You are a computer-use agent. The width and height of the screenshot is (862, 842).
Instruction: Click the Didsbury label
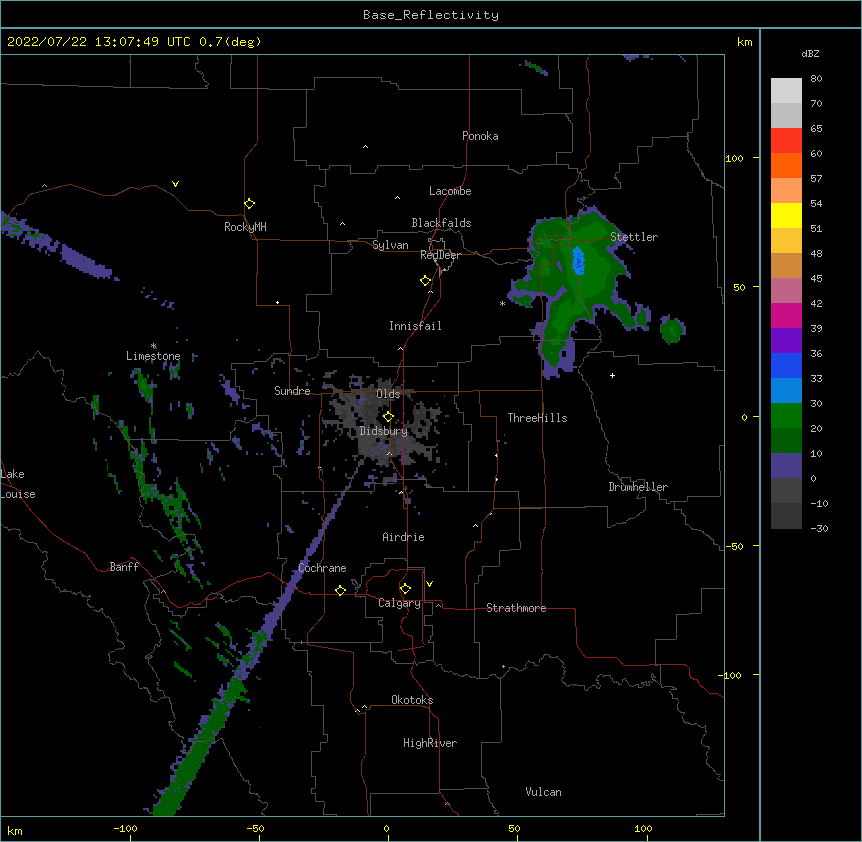pyautogui.click(x=384, y=431)
